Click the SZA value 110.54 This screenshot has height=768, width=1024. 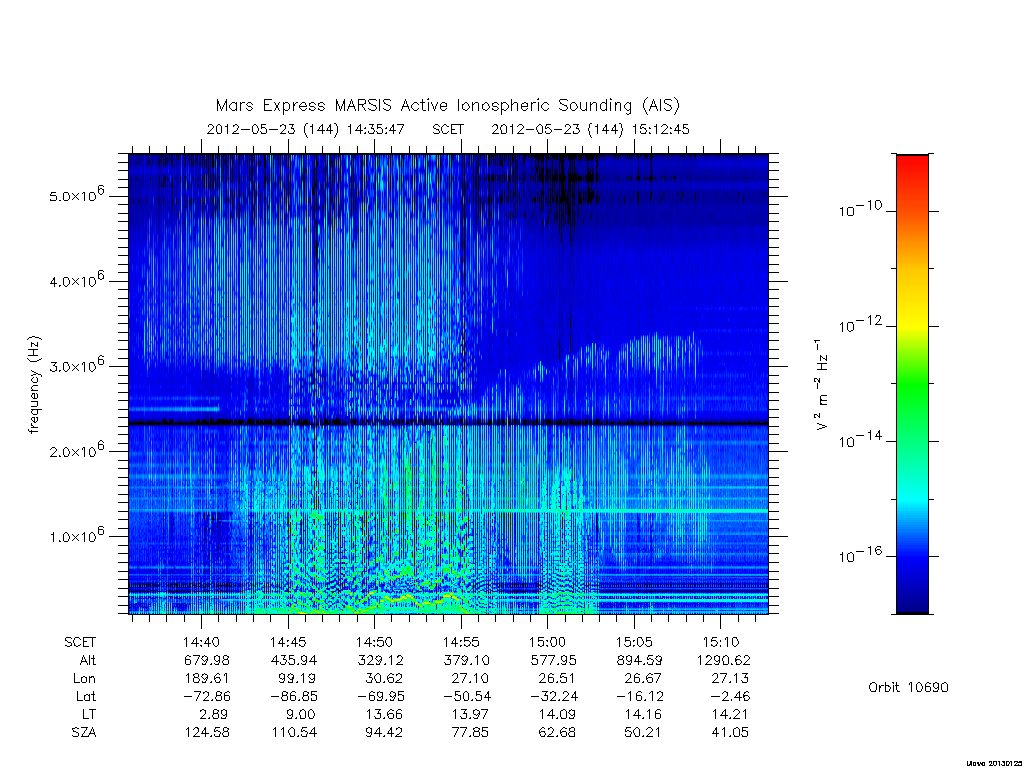coord(294,733)
